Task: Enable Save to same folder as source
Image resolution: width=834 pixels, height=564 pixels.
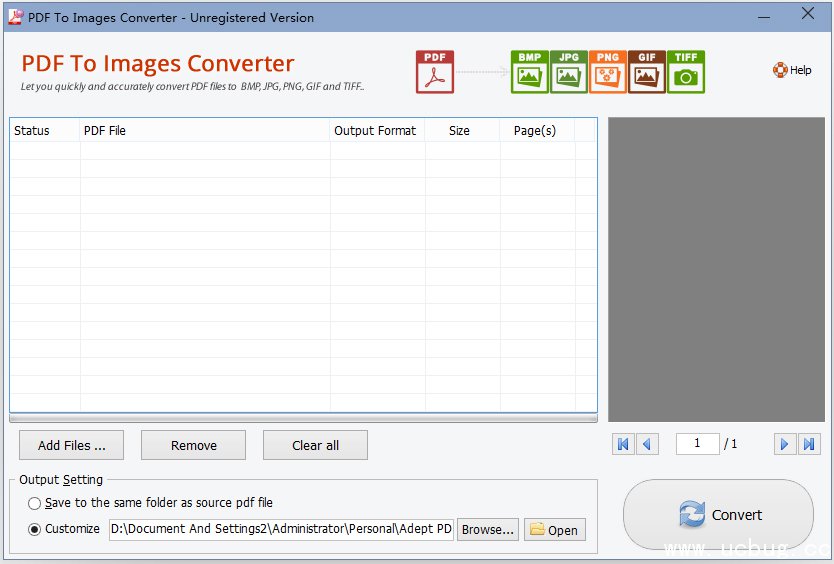Action: click(35, 503)
